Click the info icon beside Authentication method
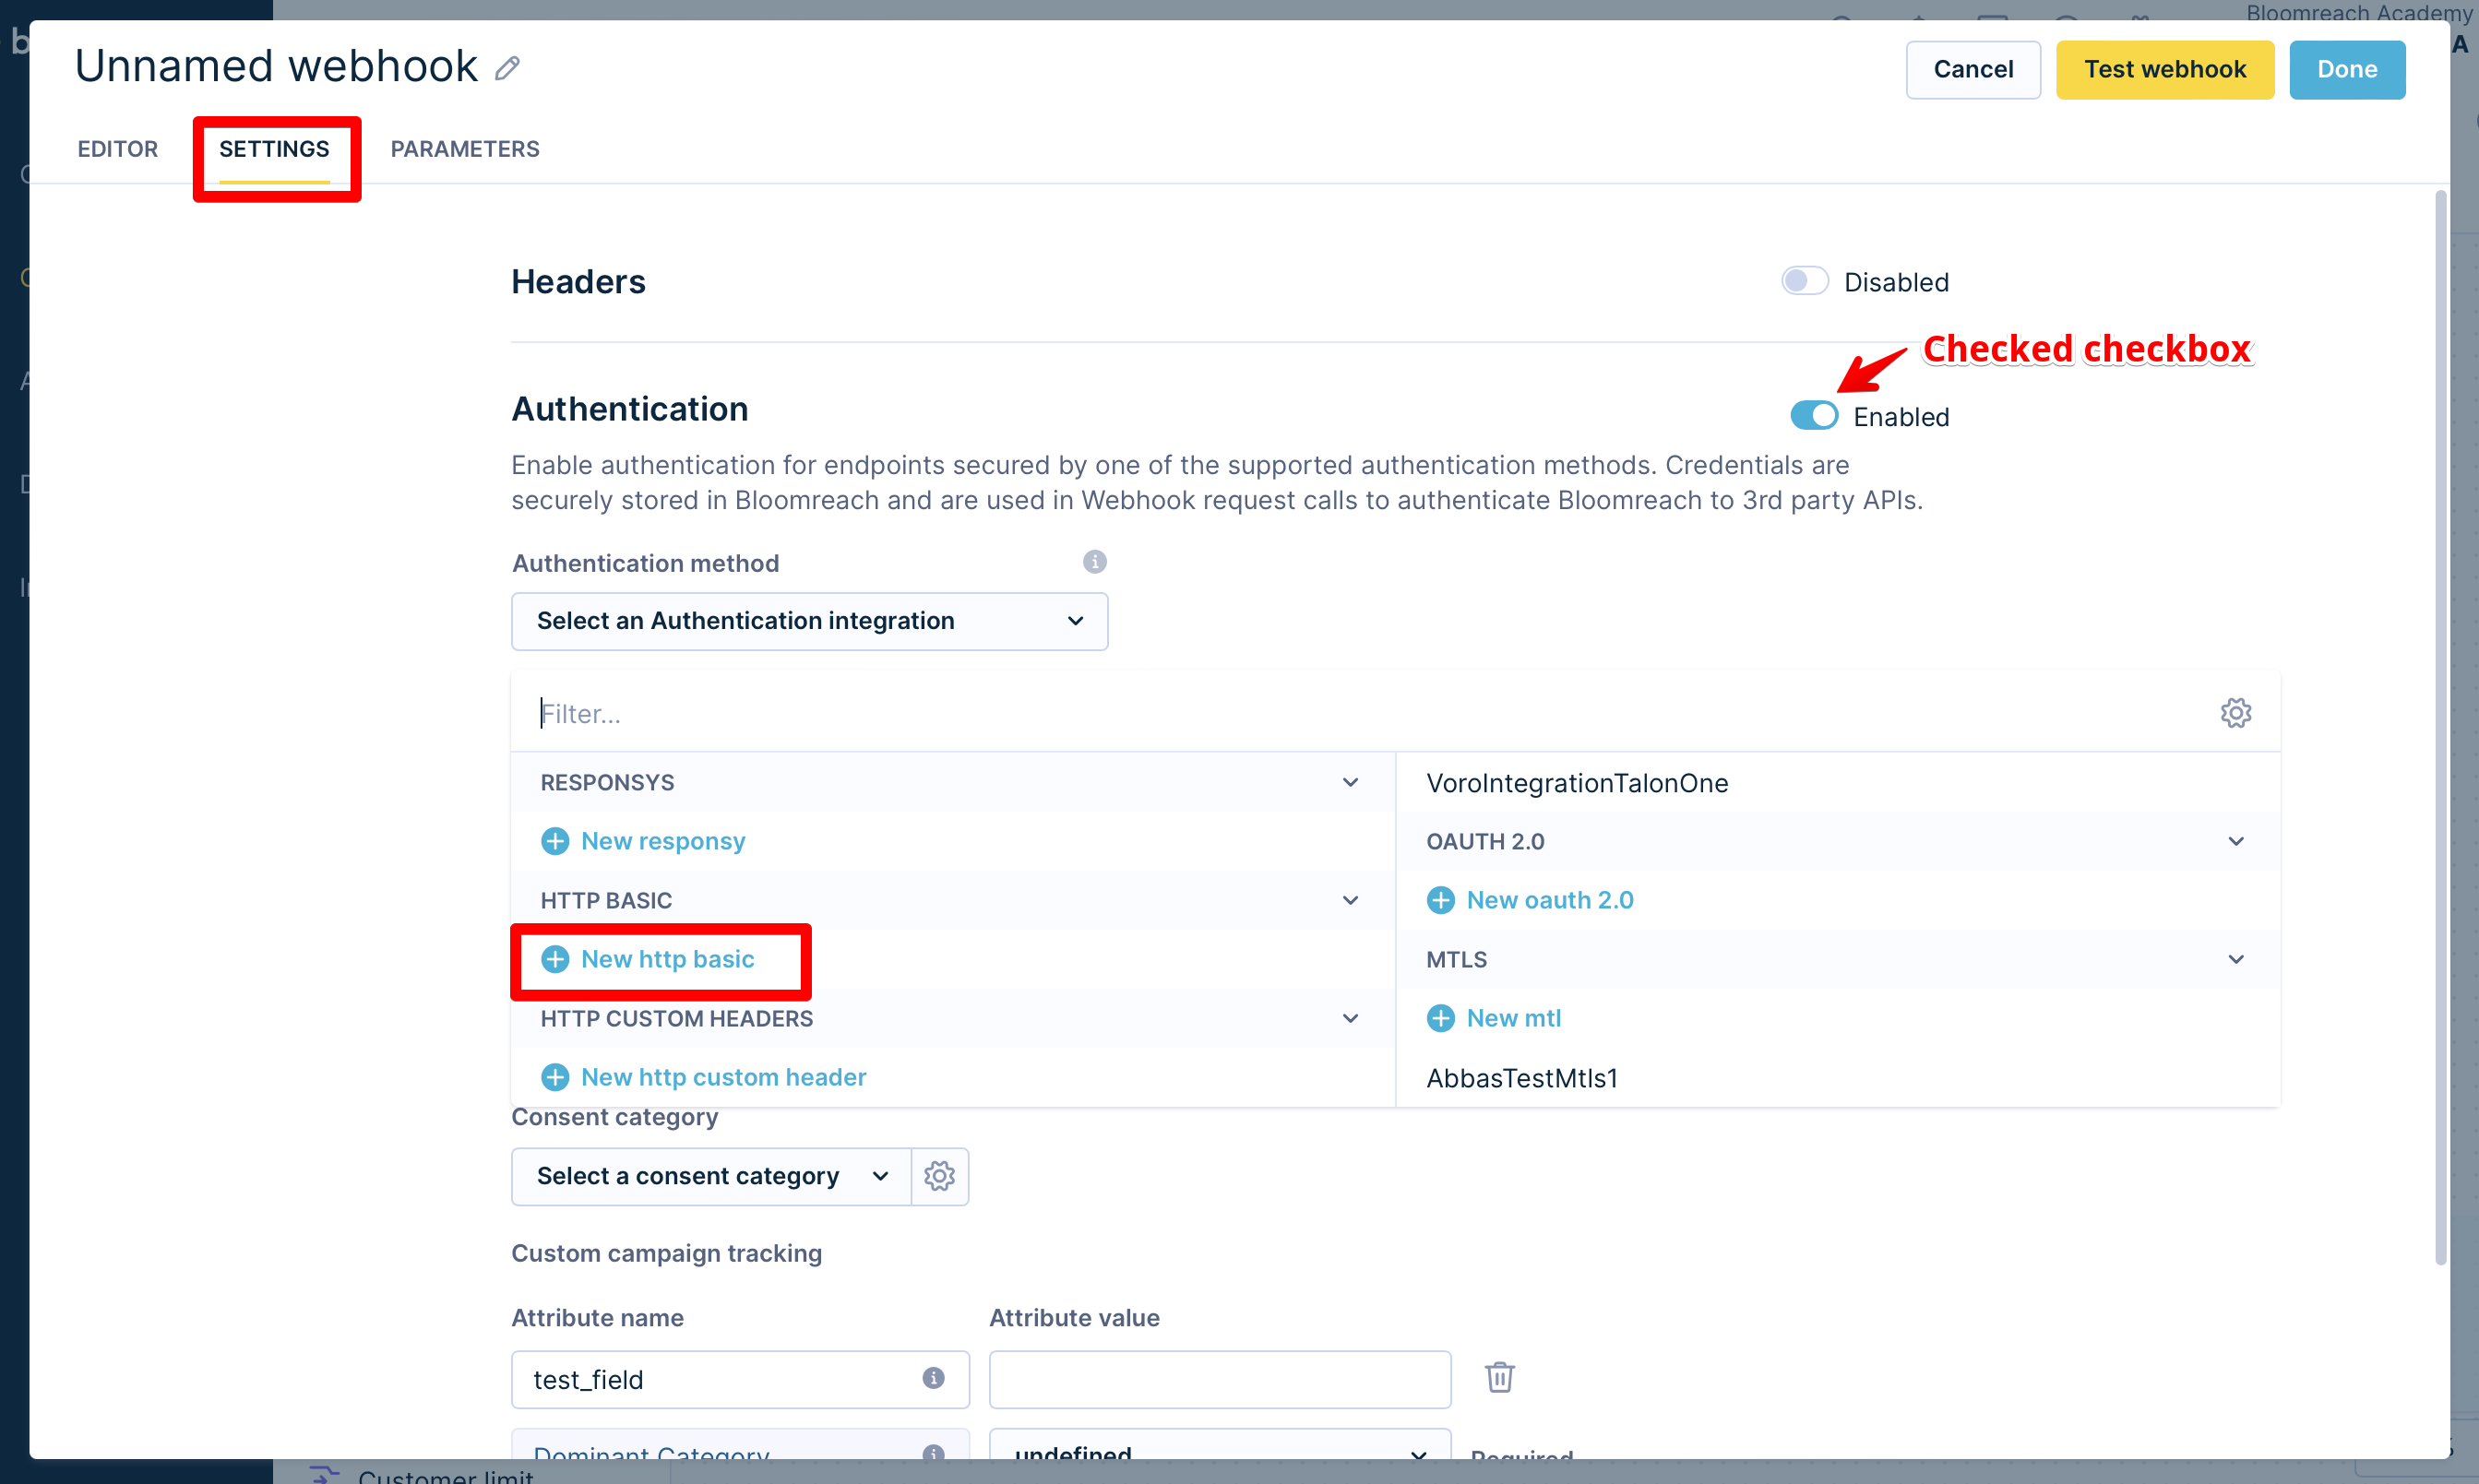Screen dimensions: 2479x1484 tap(1094, 562)
